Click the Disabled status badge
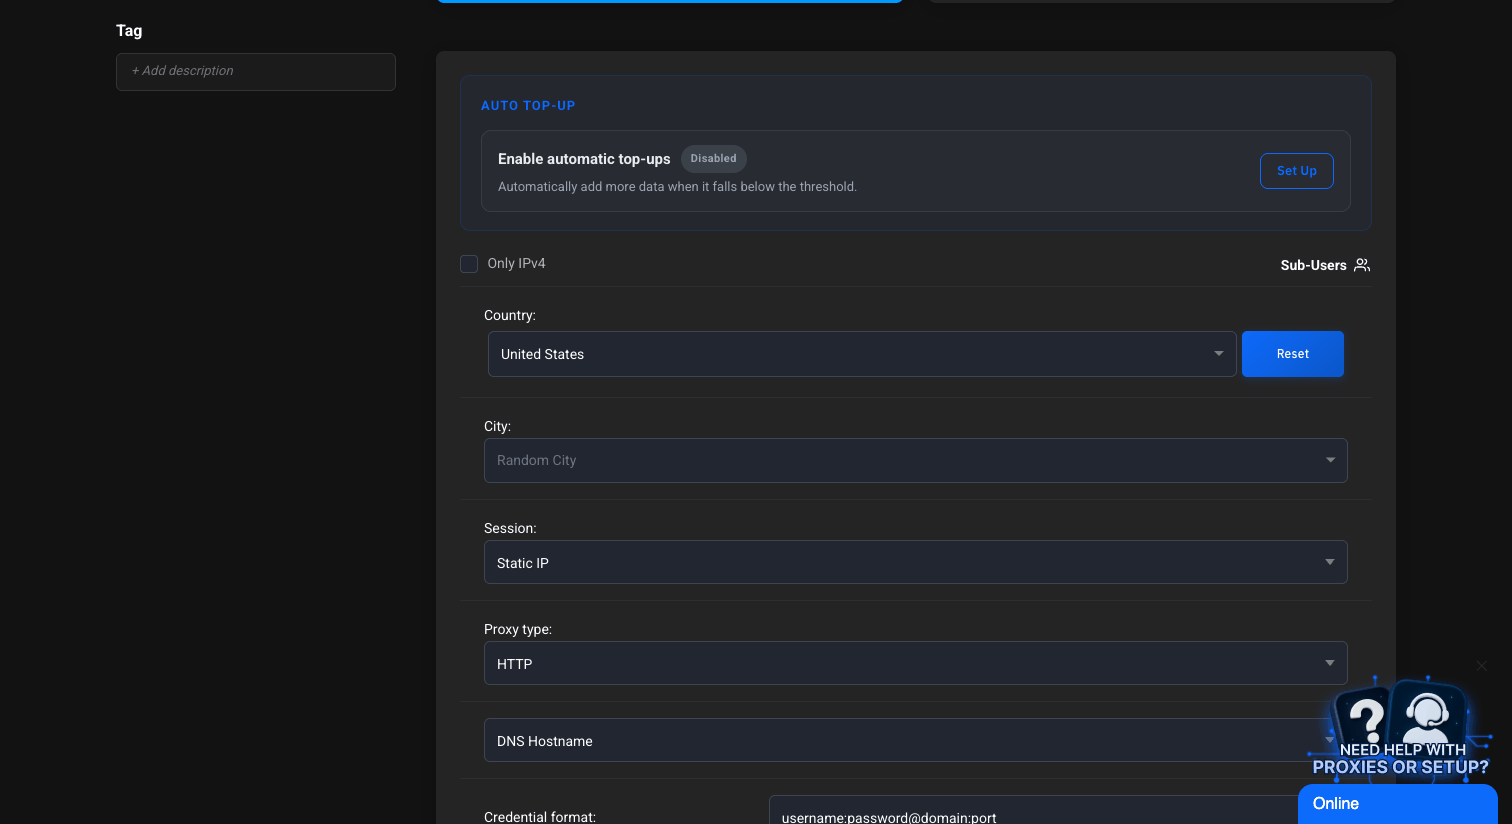Screen dimensions: 1512x824 point(714,159)
